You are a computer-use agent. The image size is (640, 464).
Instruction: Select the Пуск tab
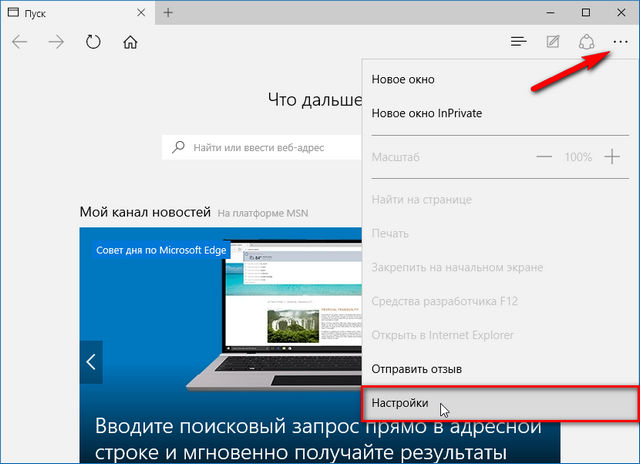coord(78,13)
